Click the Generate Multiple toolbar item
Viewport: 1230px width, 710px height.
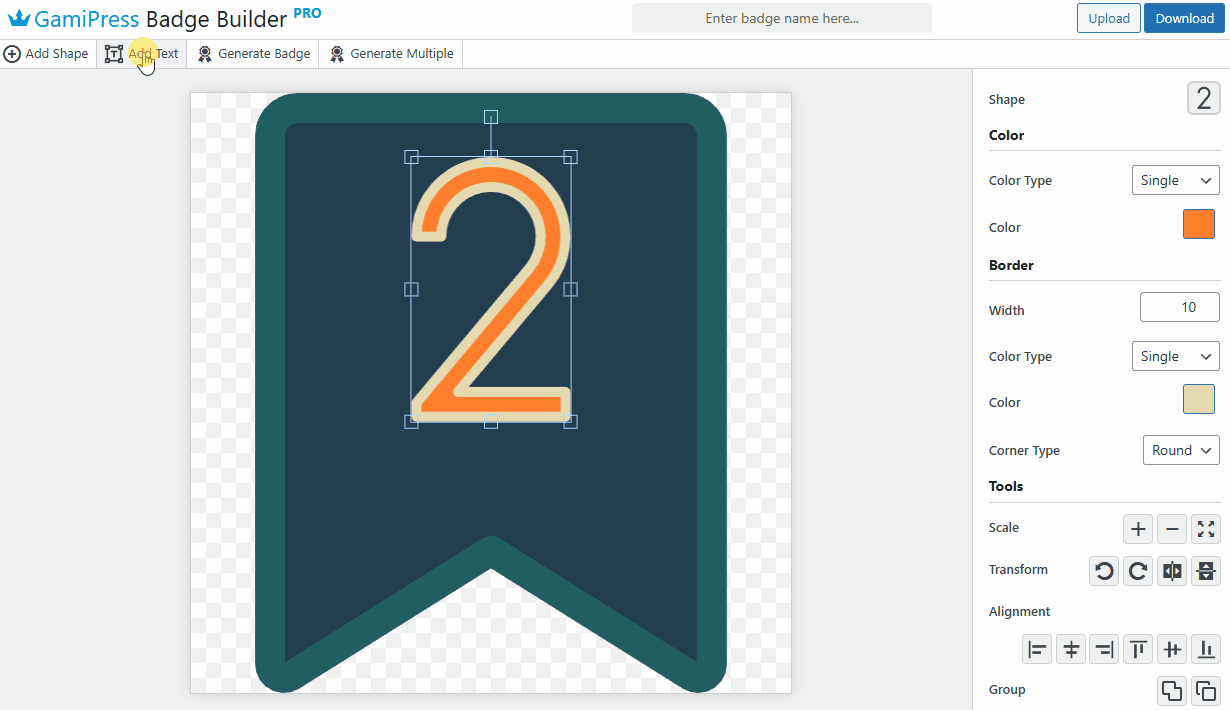coord(390,53)
